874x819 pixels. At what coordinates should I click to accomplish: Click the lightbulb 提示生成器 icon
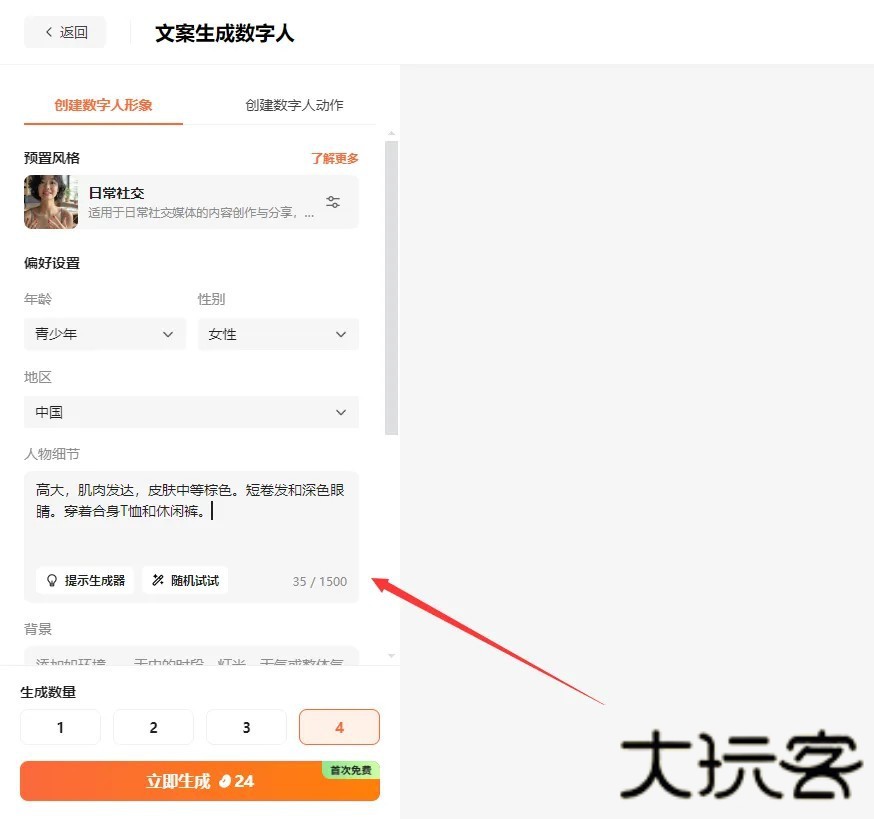coord(52,580)
